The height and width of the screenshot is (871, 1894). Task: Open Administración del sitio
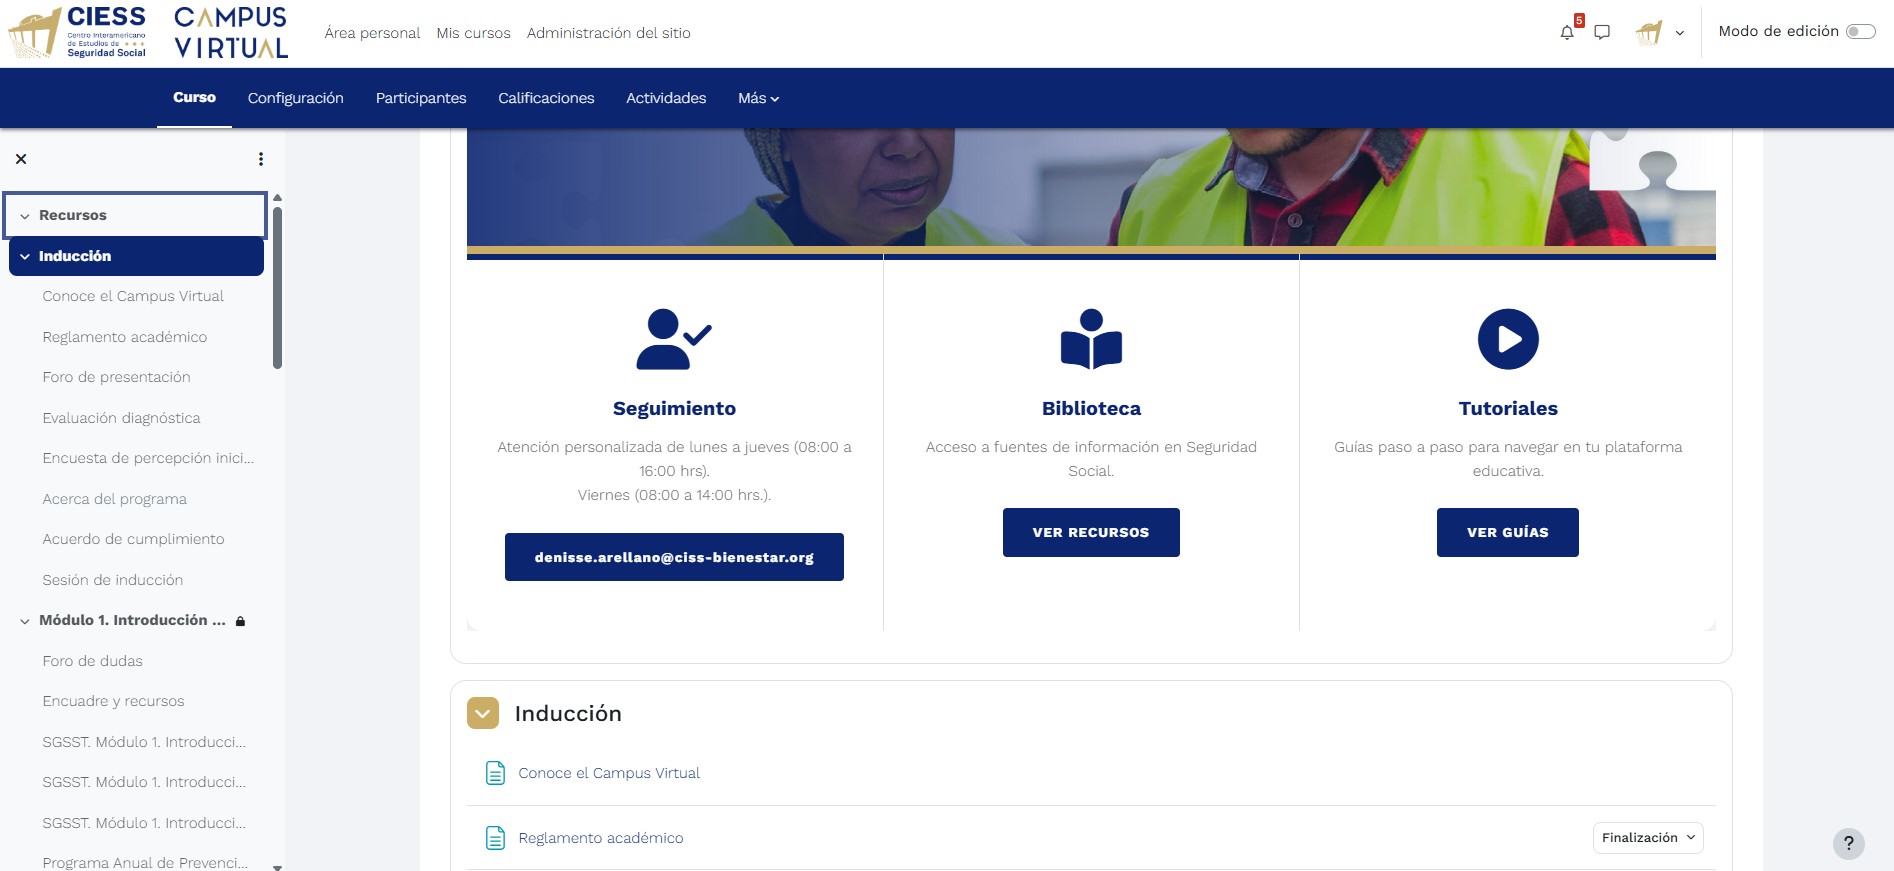point(608,33)
